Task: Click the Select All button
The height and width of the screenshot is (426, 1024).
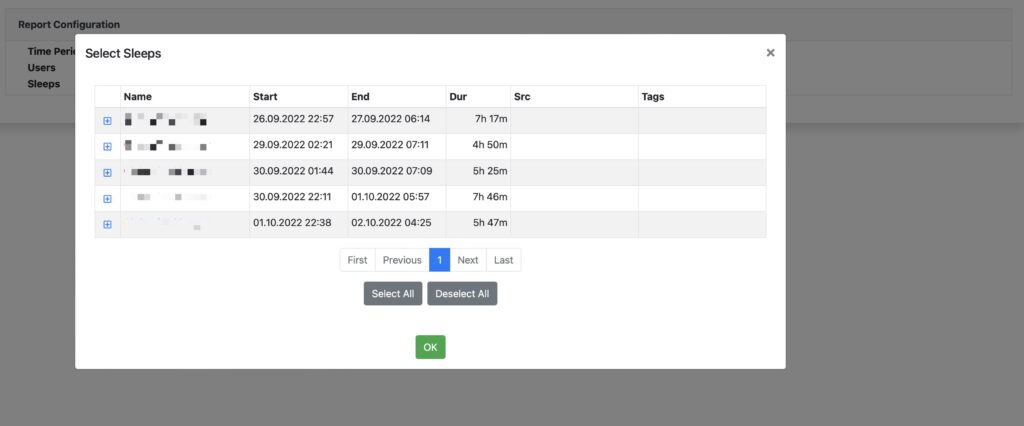Action: (393, 293)
